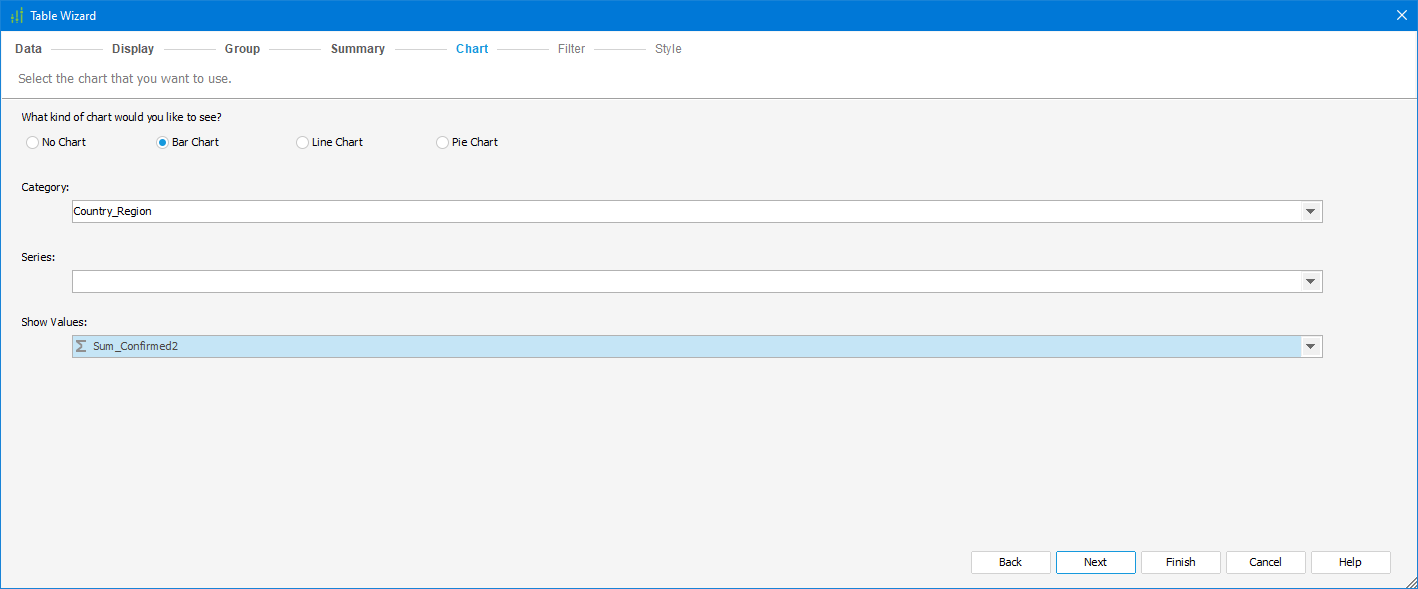Expand the Category dropdown arrow

[x=1310, y=212]
